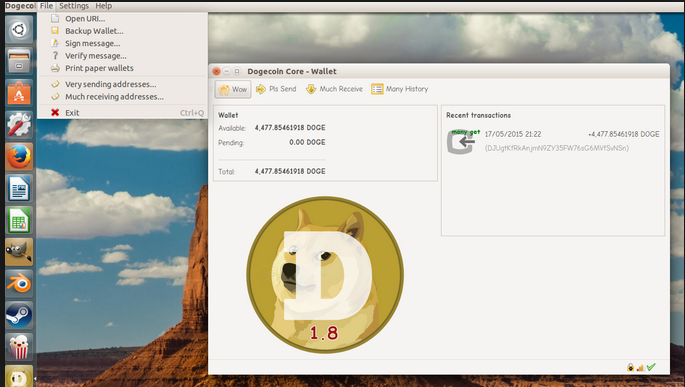This screenshot has width=685, height=387.
Task: Click the Available balance value
Action: (290, 128)
